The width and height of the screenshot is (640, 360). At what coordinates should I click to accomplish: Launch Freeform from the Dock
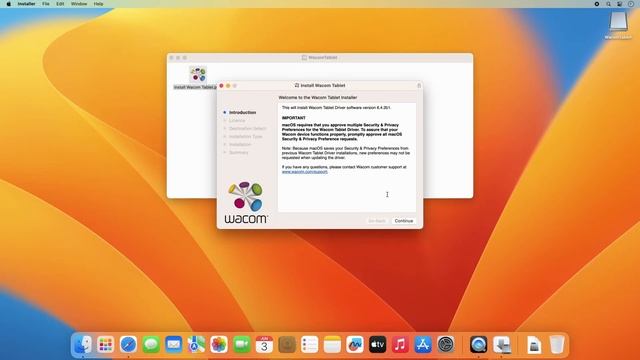click(355, 345)
